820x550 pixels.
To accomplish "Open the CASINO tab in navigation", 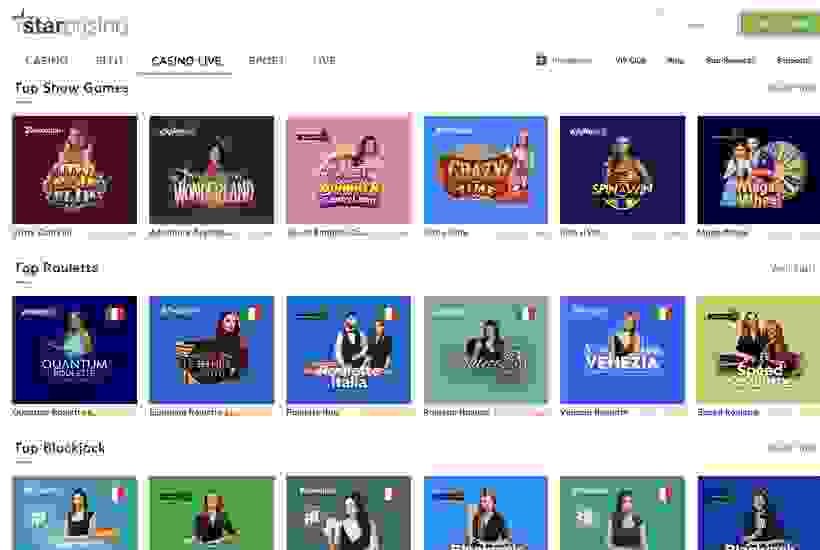I will click(47, 60).
